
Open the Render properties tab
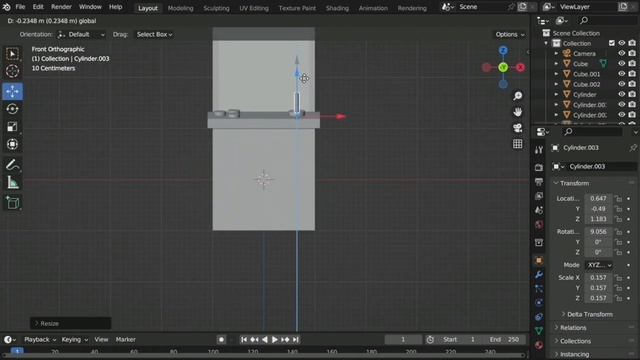[539, 167]
